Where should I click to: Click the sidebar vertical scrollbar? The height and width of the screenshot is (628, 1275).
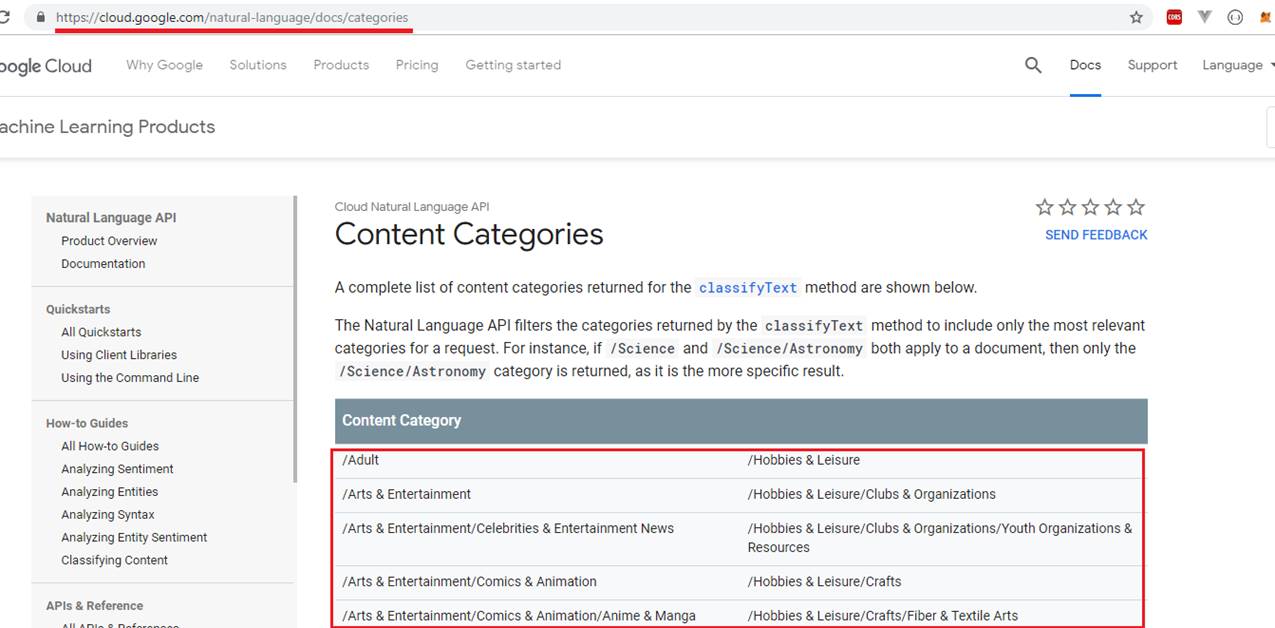point(295,340)
